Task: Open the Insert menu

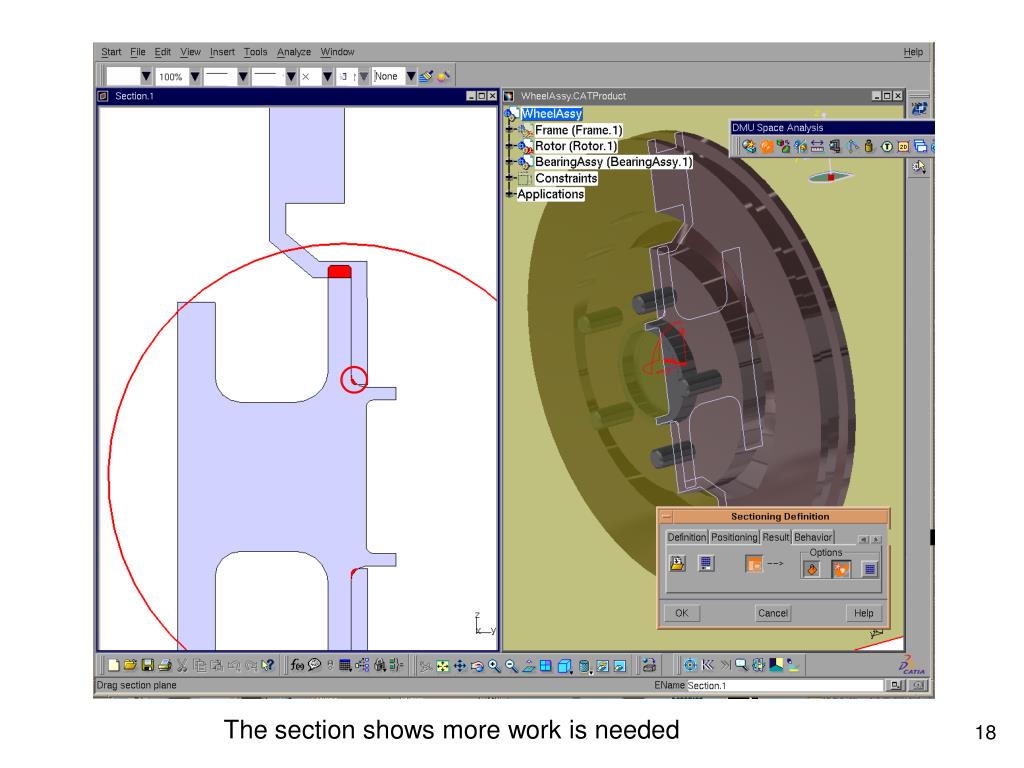Action: [222, 52]
